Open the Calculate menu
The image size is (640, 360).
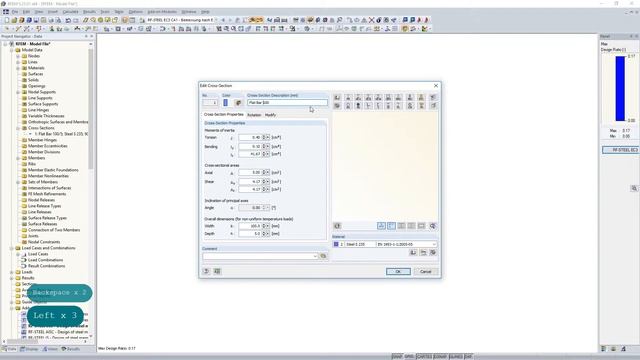(x=70, y=12)
